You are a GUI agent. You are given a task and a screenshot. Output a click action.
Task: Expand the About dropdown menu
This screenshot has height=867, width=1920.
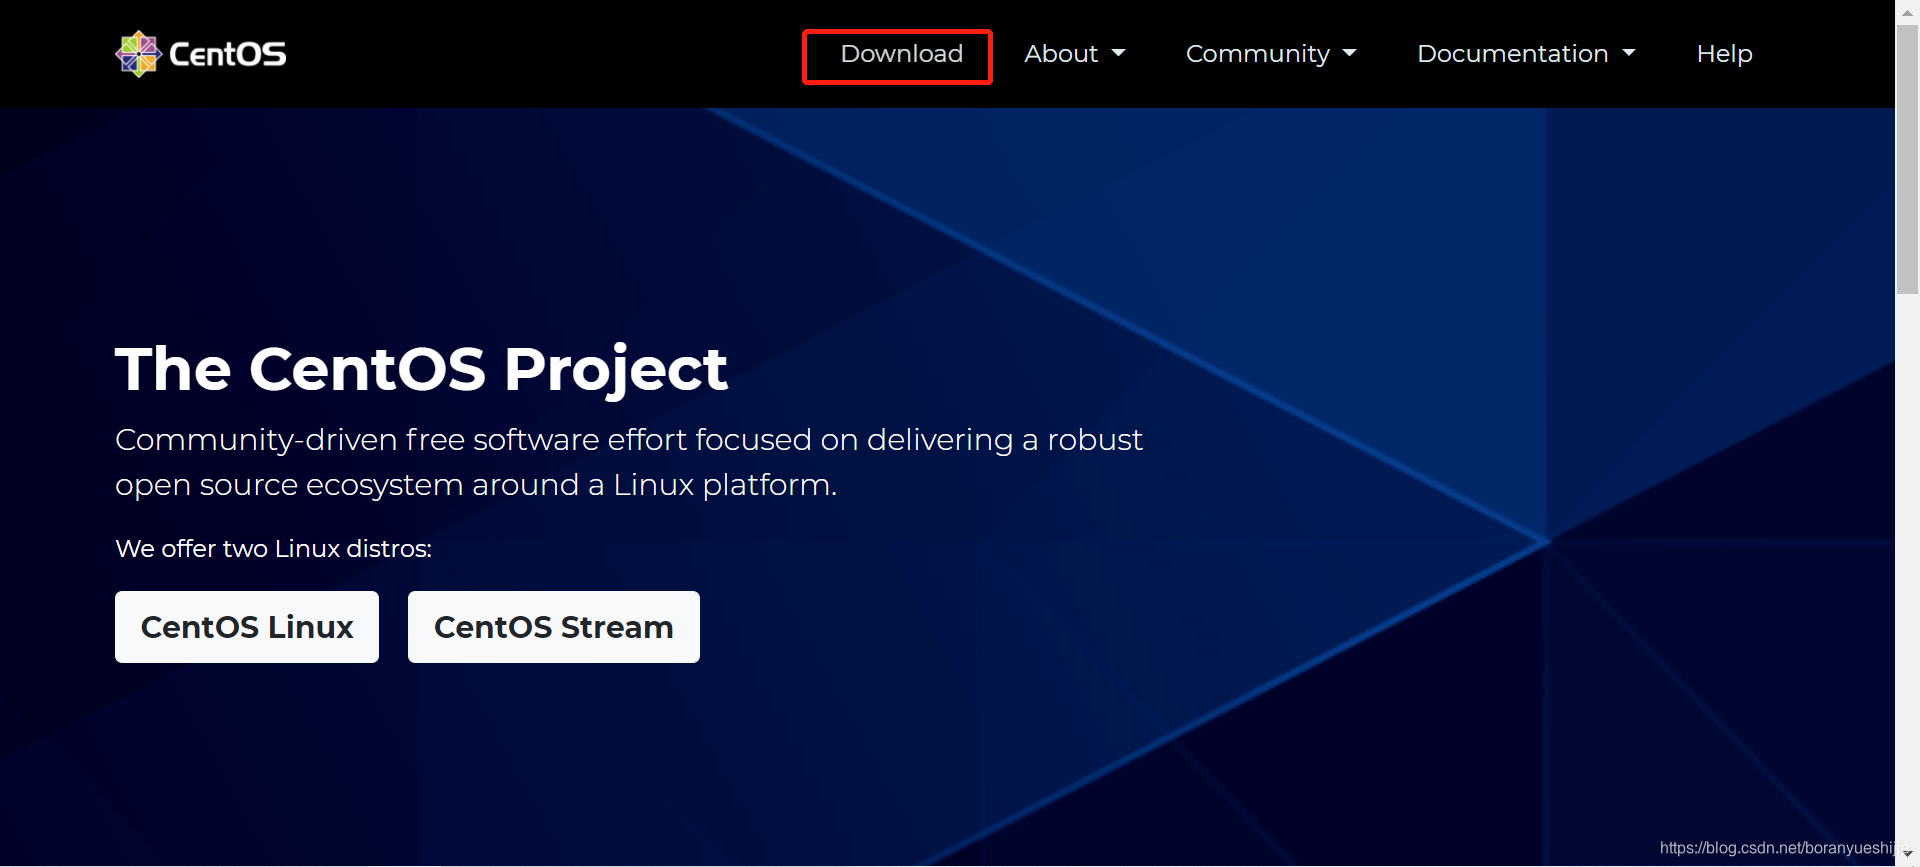(x=1075, y=54)
